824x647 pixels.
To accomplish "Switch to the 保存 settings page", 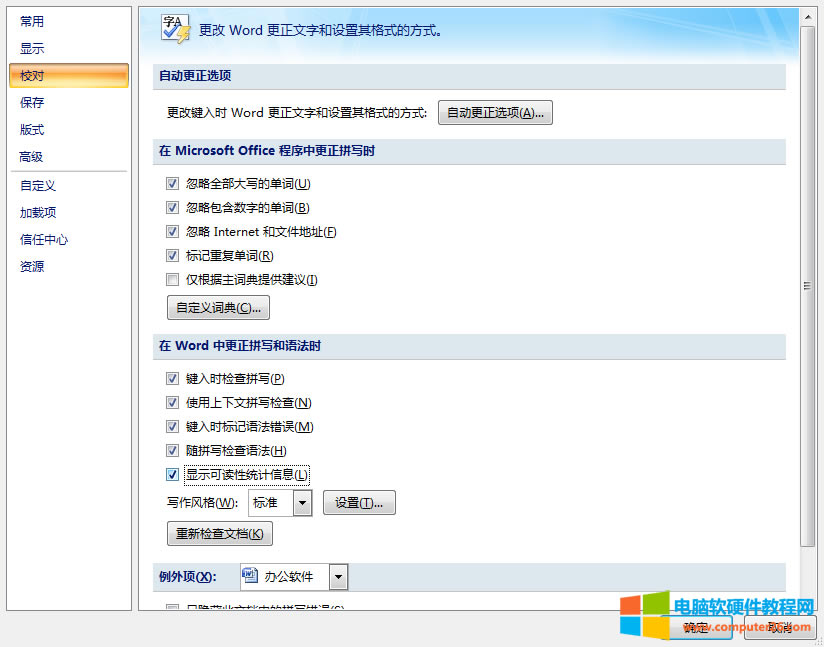I will pyautogui.click(x=33, y=102).
